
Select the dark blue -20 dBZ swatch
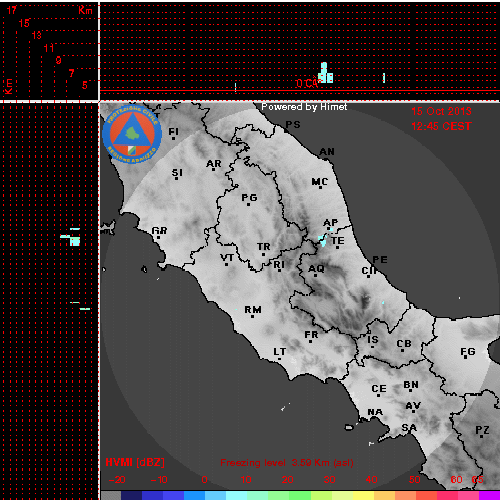point(131,495)
